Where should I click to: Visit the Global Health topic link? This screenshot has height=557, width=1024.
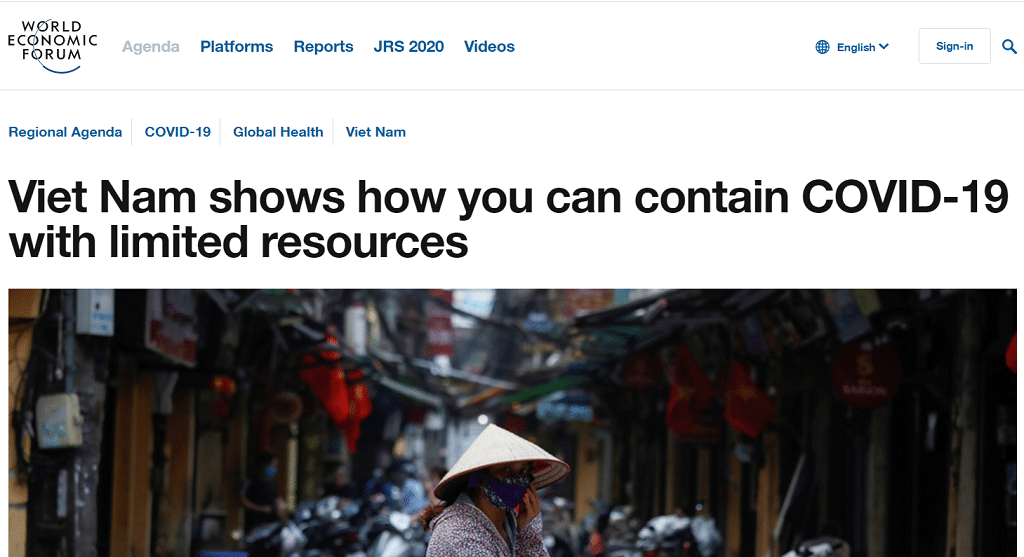coord(278,132)
